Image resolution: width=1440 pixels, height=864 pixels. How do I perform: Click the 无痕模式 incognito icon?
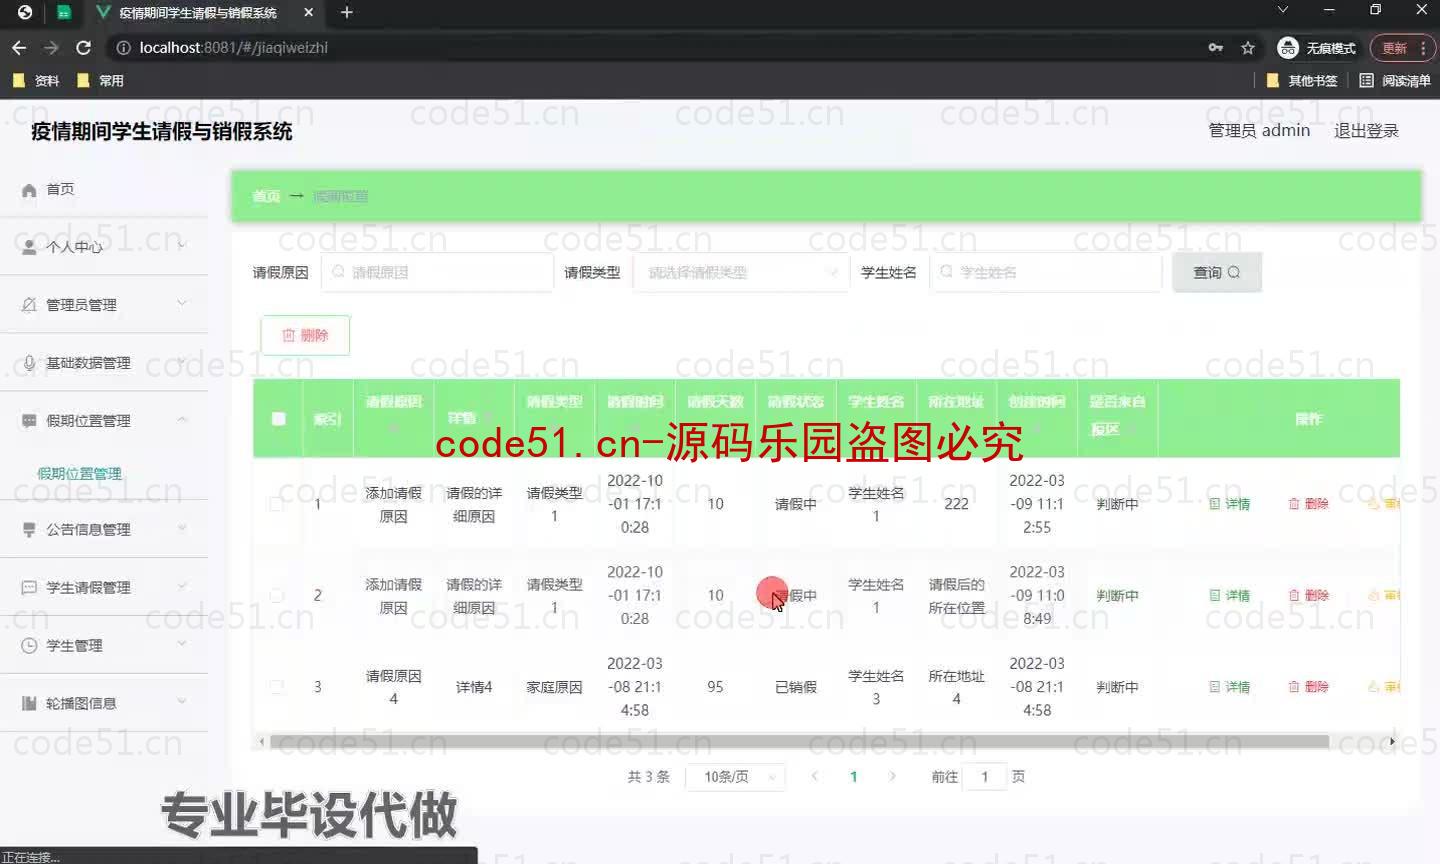(x=1288, y=48)
